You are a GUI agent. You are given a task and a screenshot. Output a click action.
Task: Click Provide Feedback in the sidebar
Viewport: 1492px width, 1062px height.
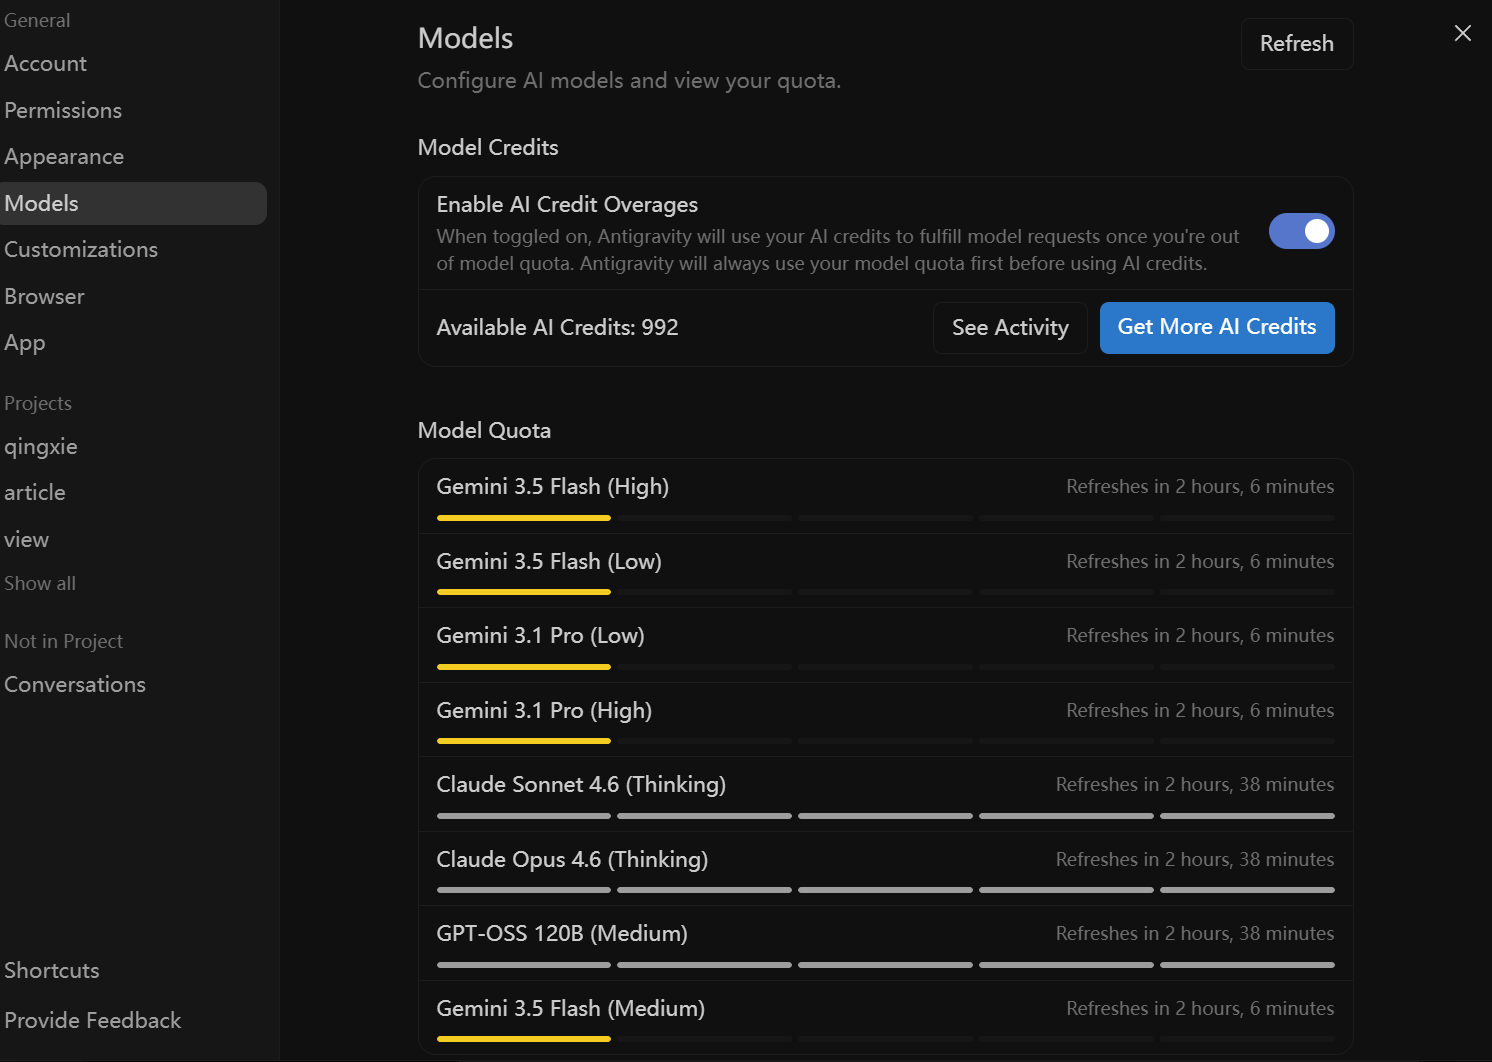point(93,1020)
